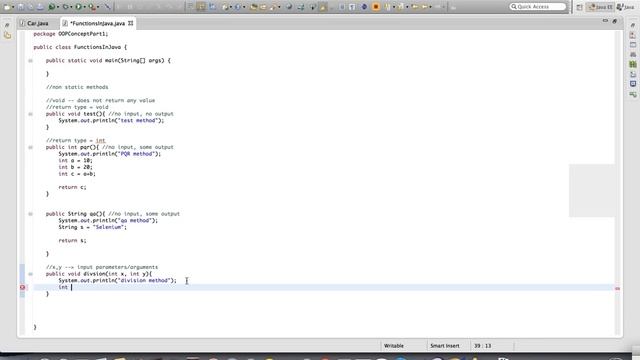The width and height of the screenshot is (640, 360).
Task: Click the 'return c;' line
Action: 72,187
